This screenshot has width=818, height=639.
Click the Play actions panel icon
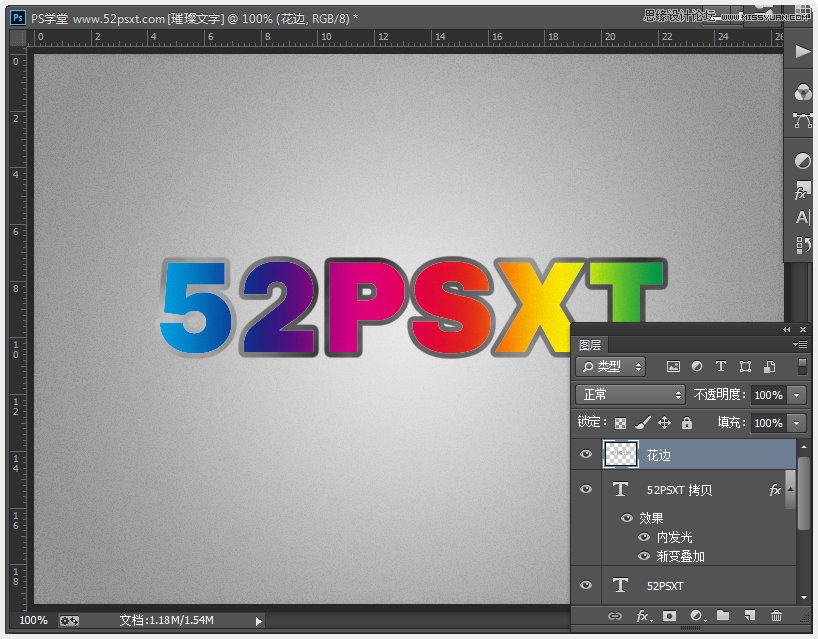tap(802, 51)
